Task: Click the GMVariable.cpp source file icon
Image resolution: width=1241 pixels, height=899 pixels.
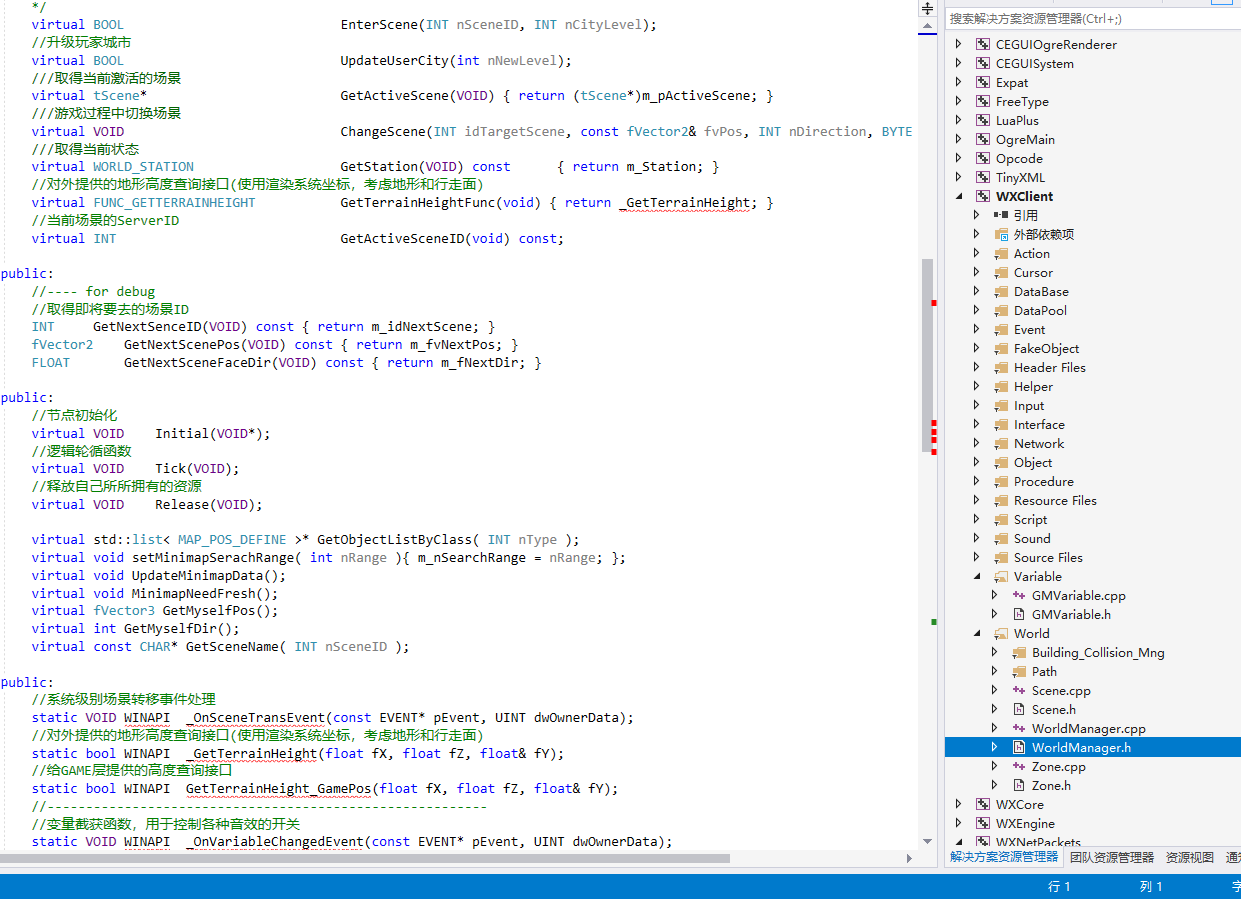Action: tap(1019, 596)
